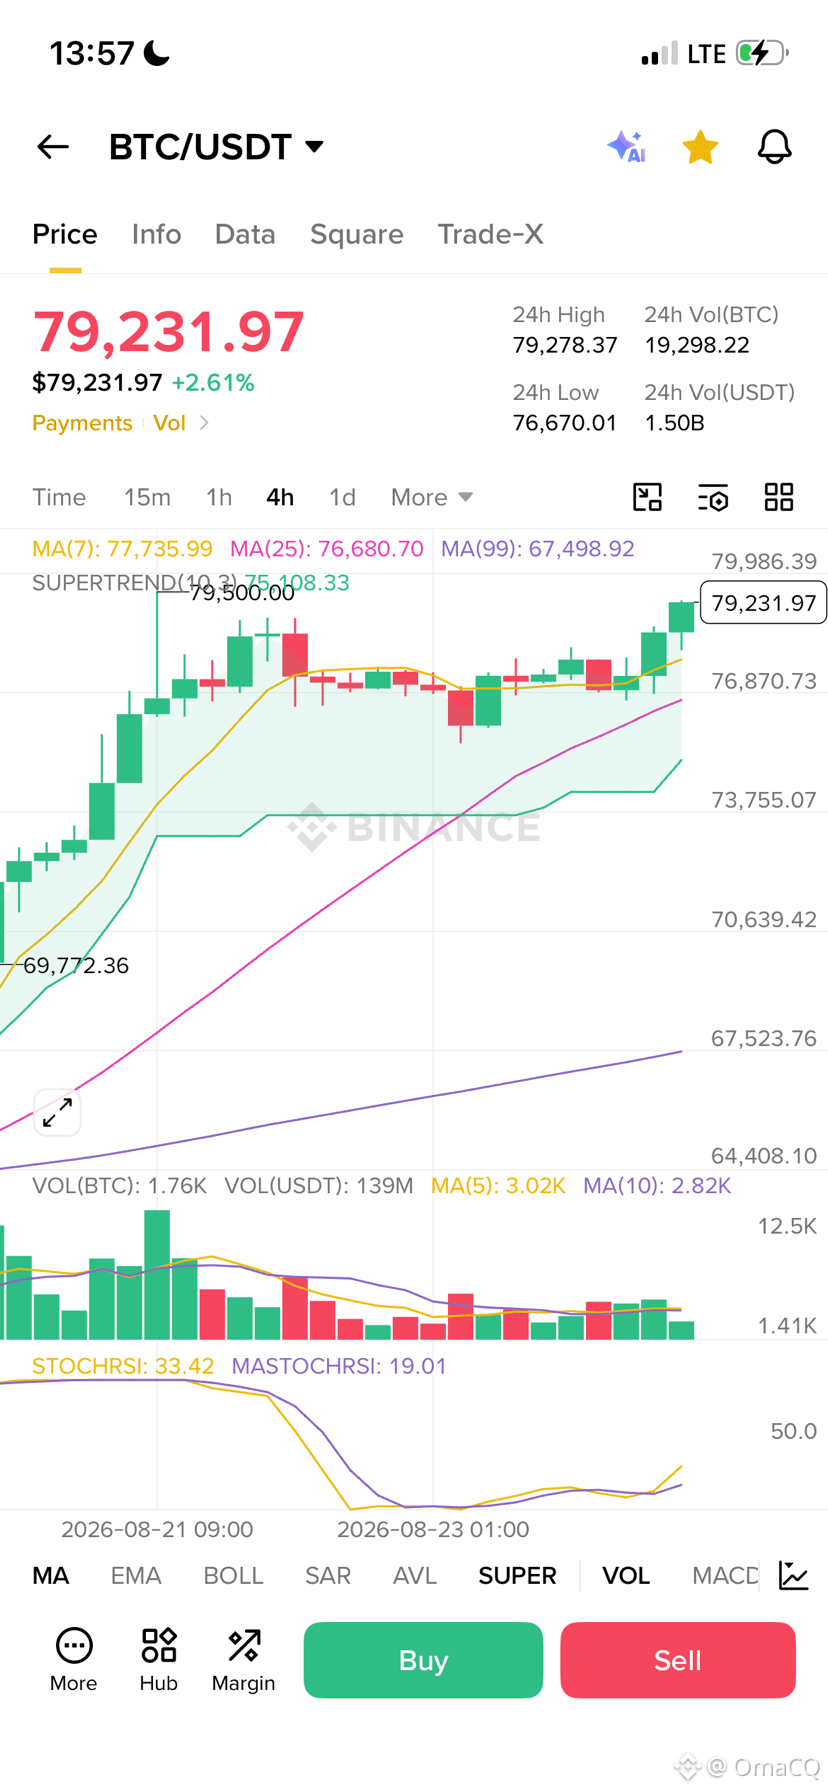Screen dimensions: 828x1792
Task: Switch to the Price tab
Action: 65,234
